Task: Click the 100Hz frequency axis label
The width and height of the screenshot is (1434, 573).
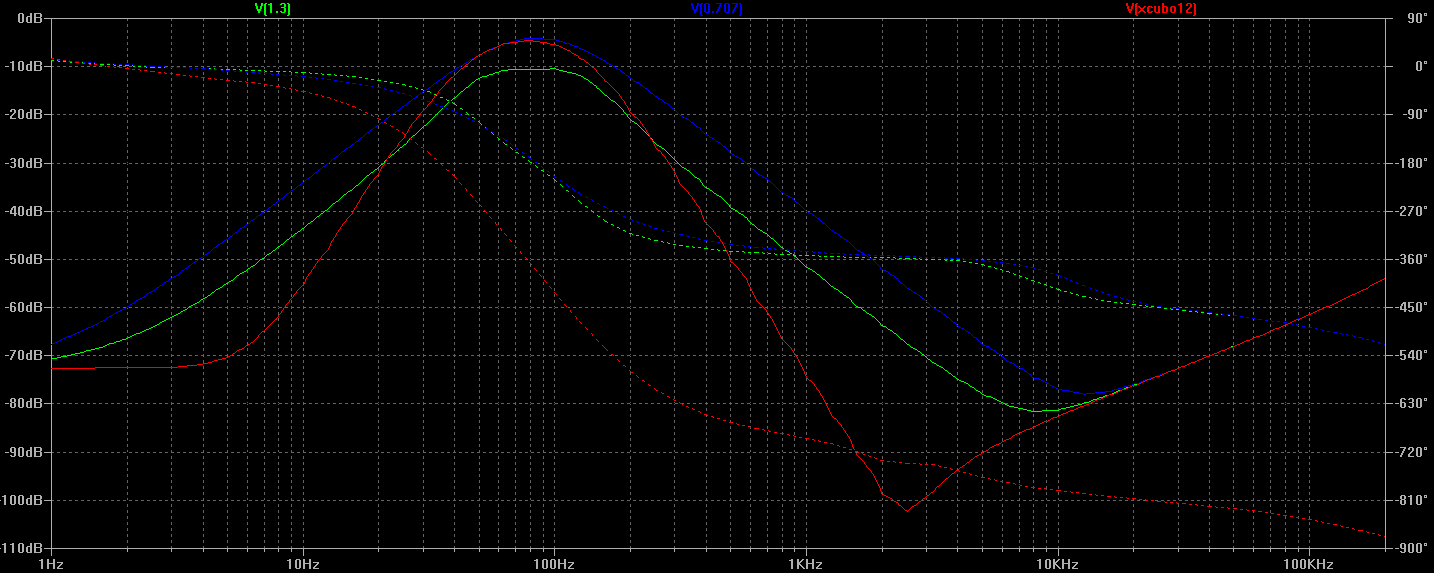Action: (x=553, y=565)
